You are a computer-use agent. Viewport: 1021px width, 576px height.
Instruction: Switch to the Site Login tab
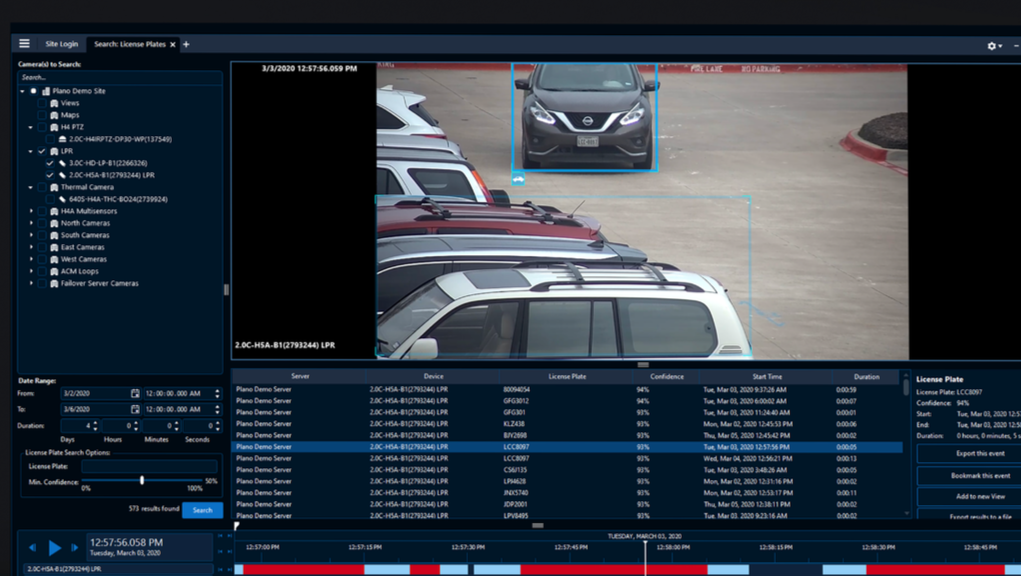[x=61, y=44]
